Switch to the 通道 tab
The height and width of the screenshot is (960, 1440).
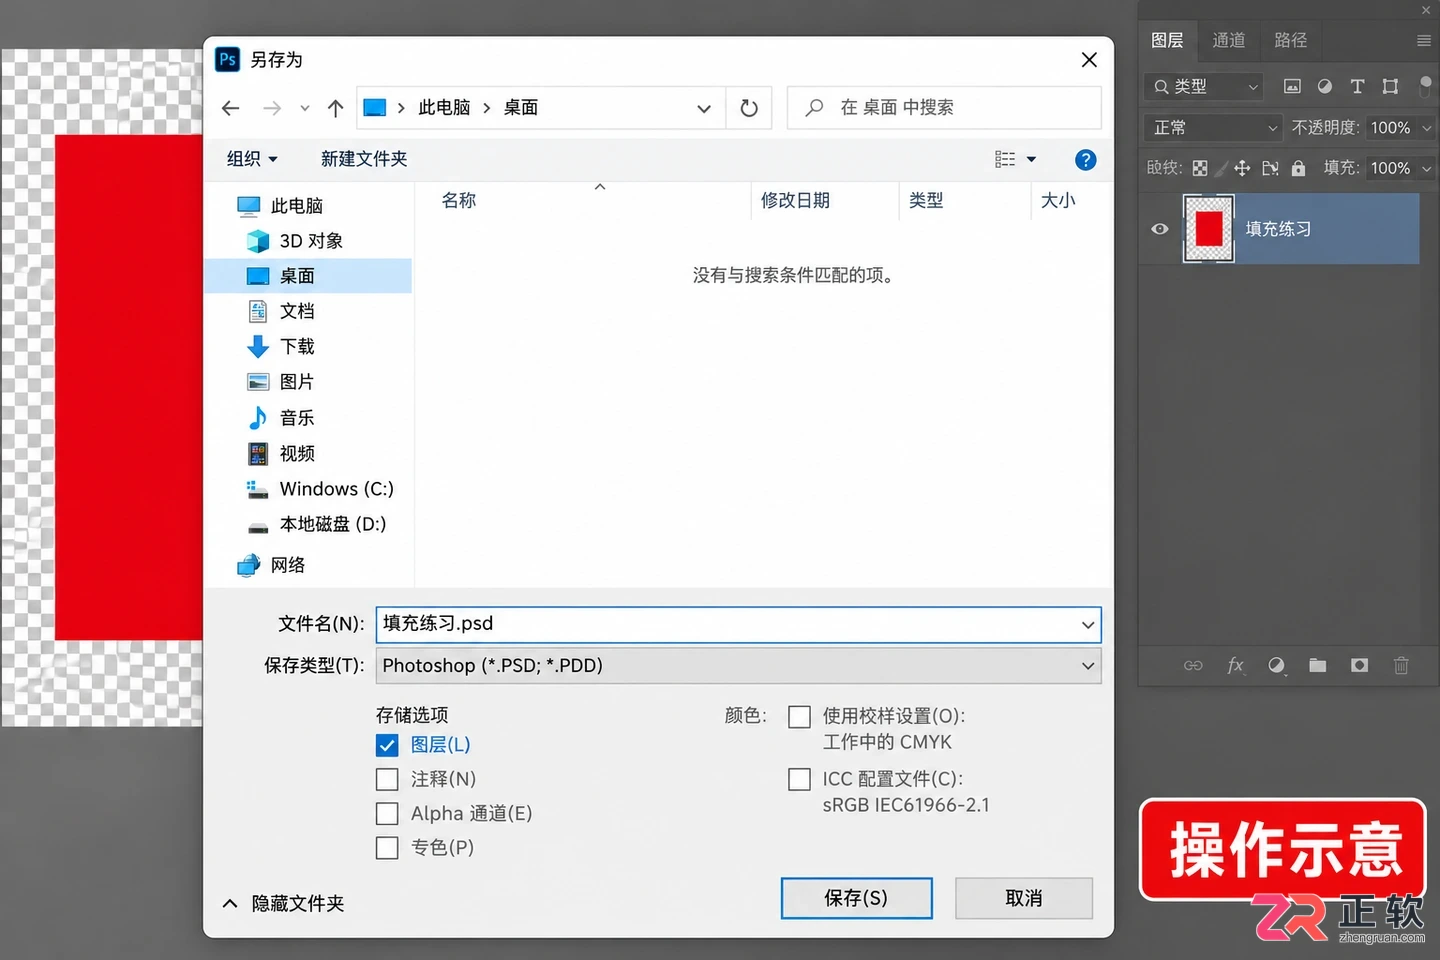[x=1229, y=40]
